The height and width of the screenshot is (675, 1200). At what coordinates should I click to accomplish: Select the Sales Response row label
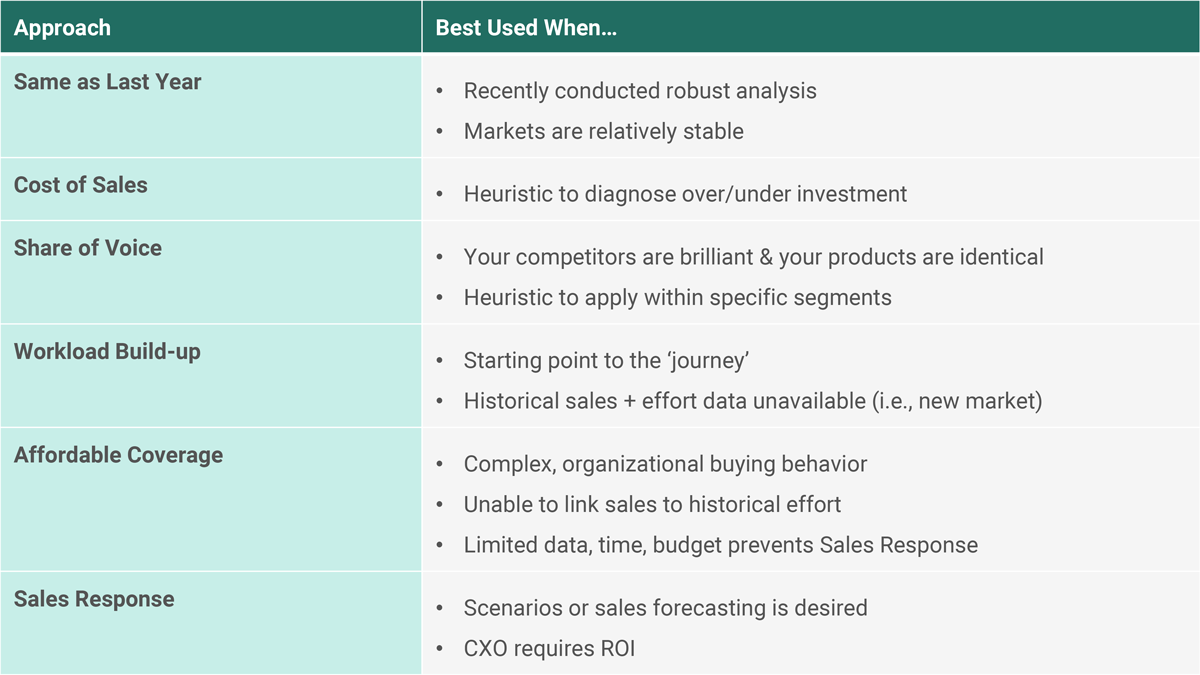coord(94,599)
